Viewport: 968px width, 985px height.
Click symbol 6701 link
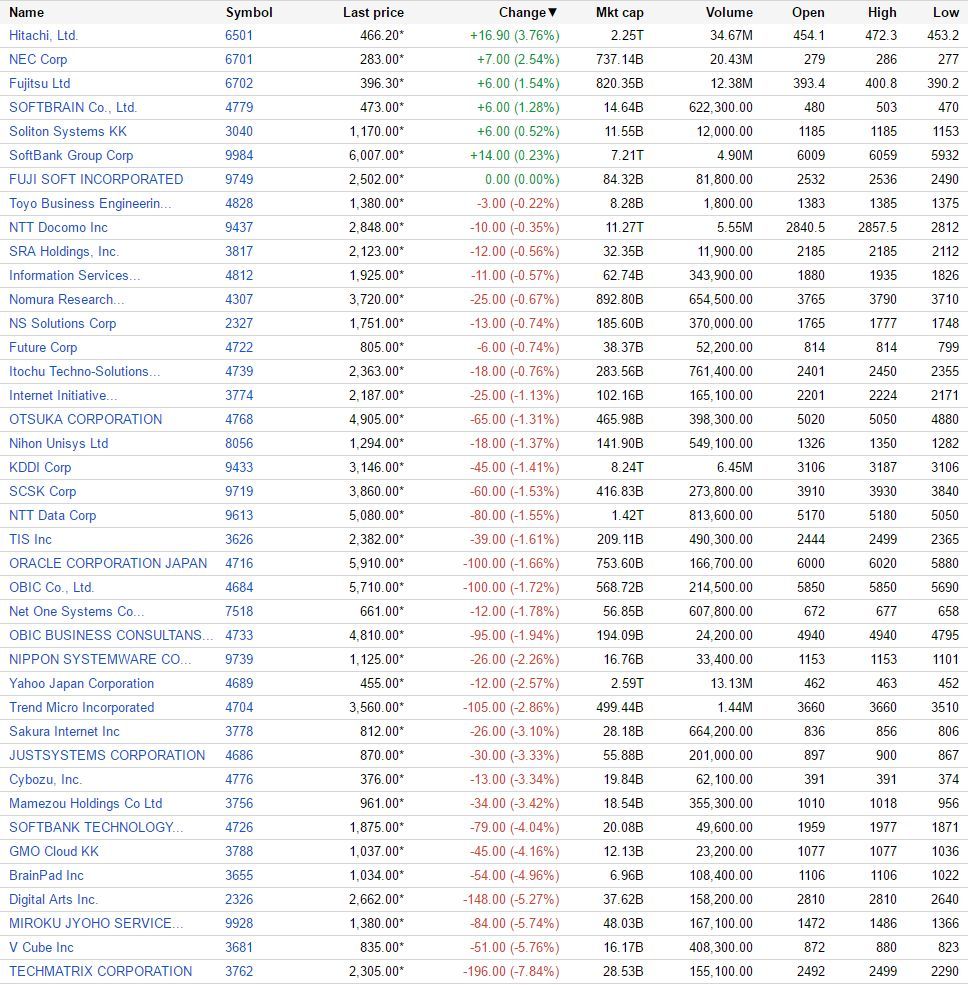[x=239, y=60]
